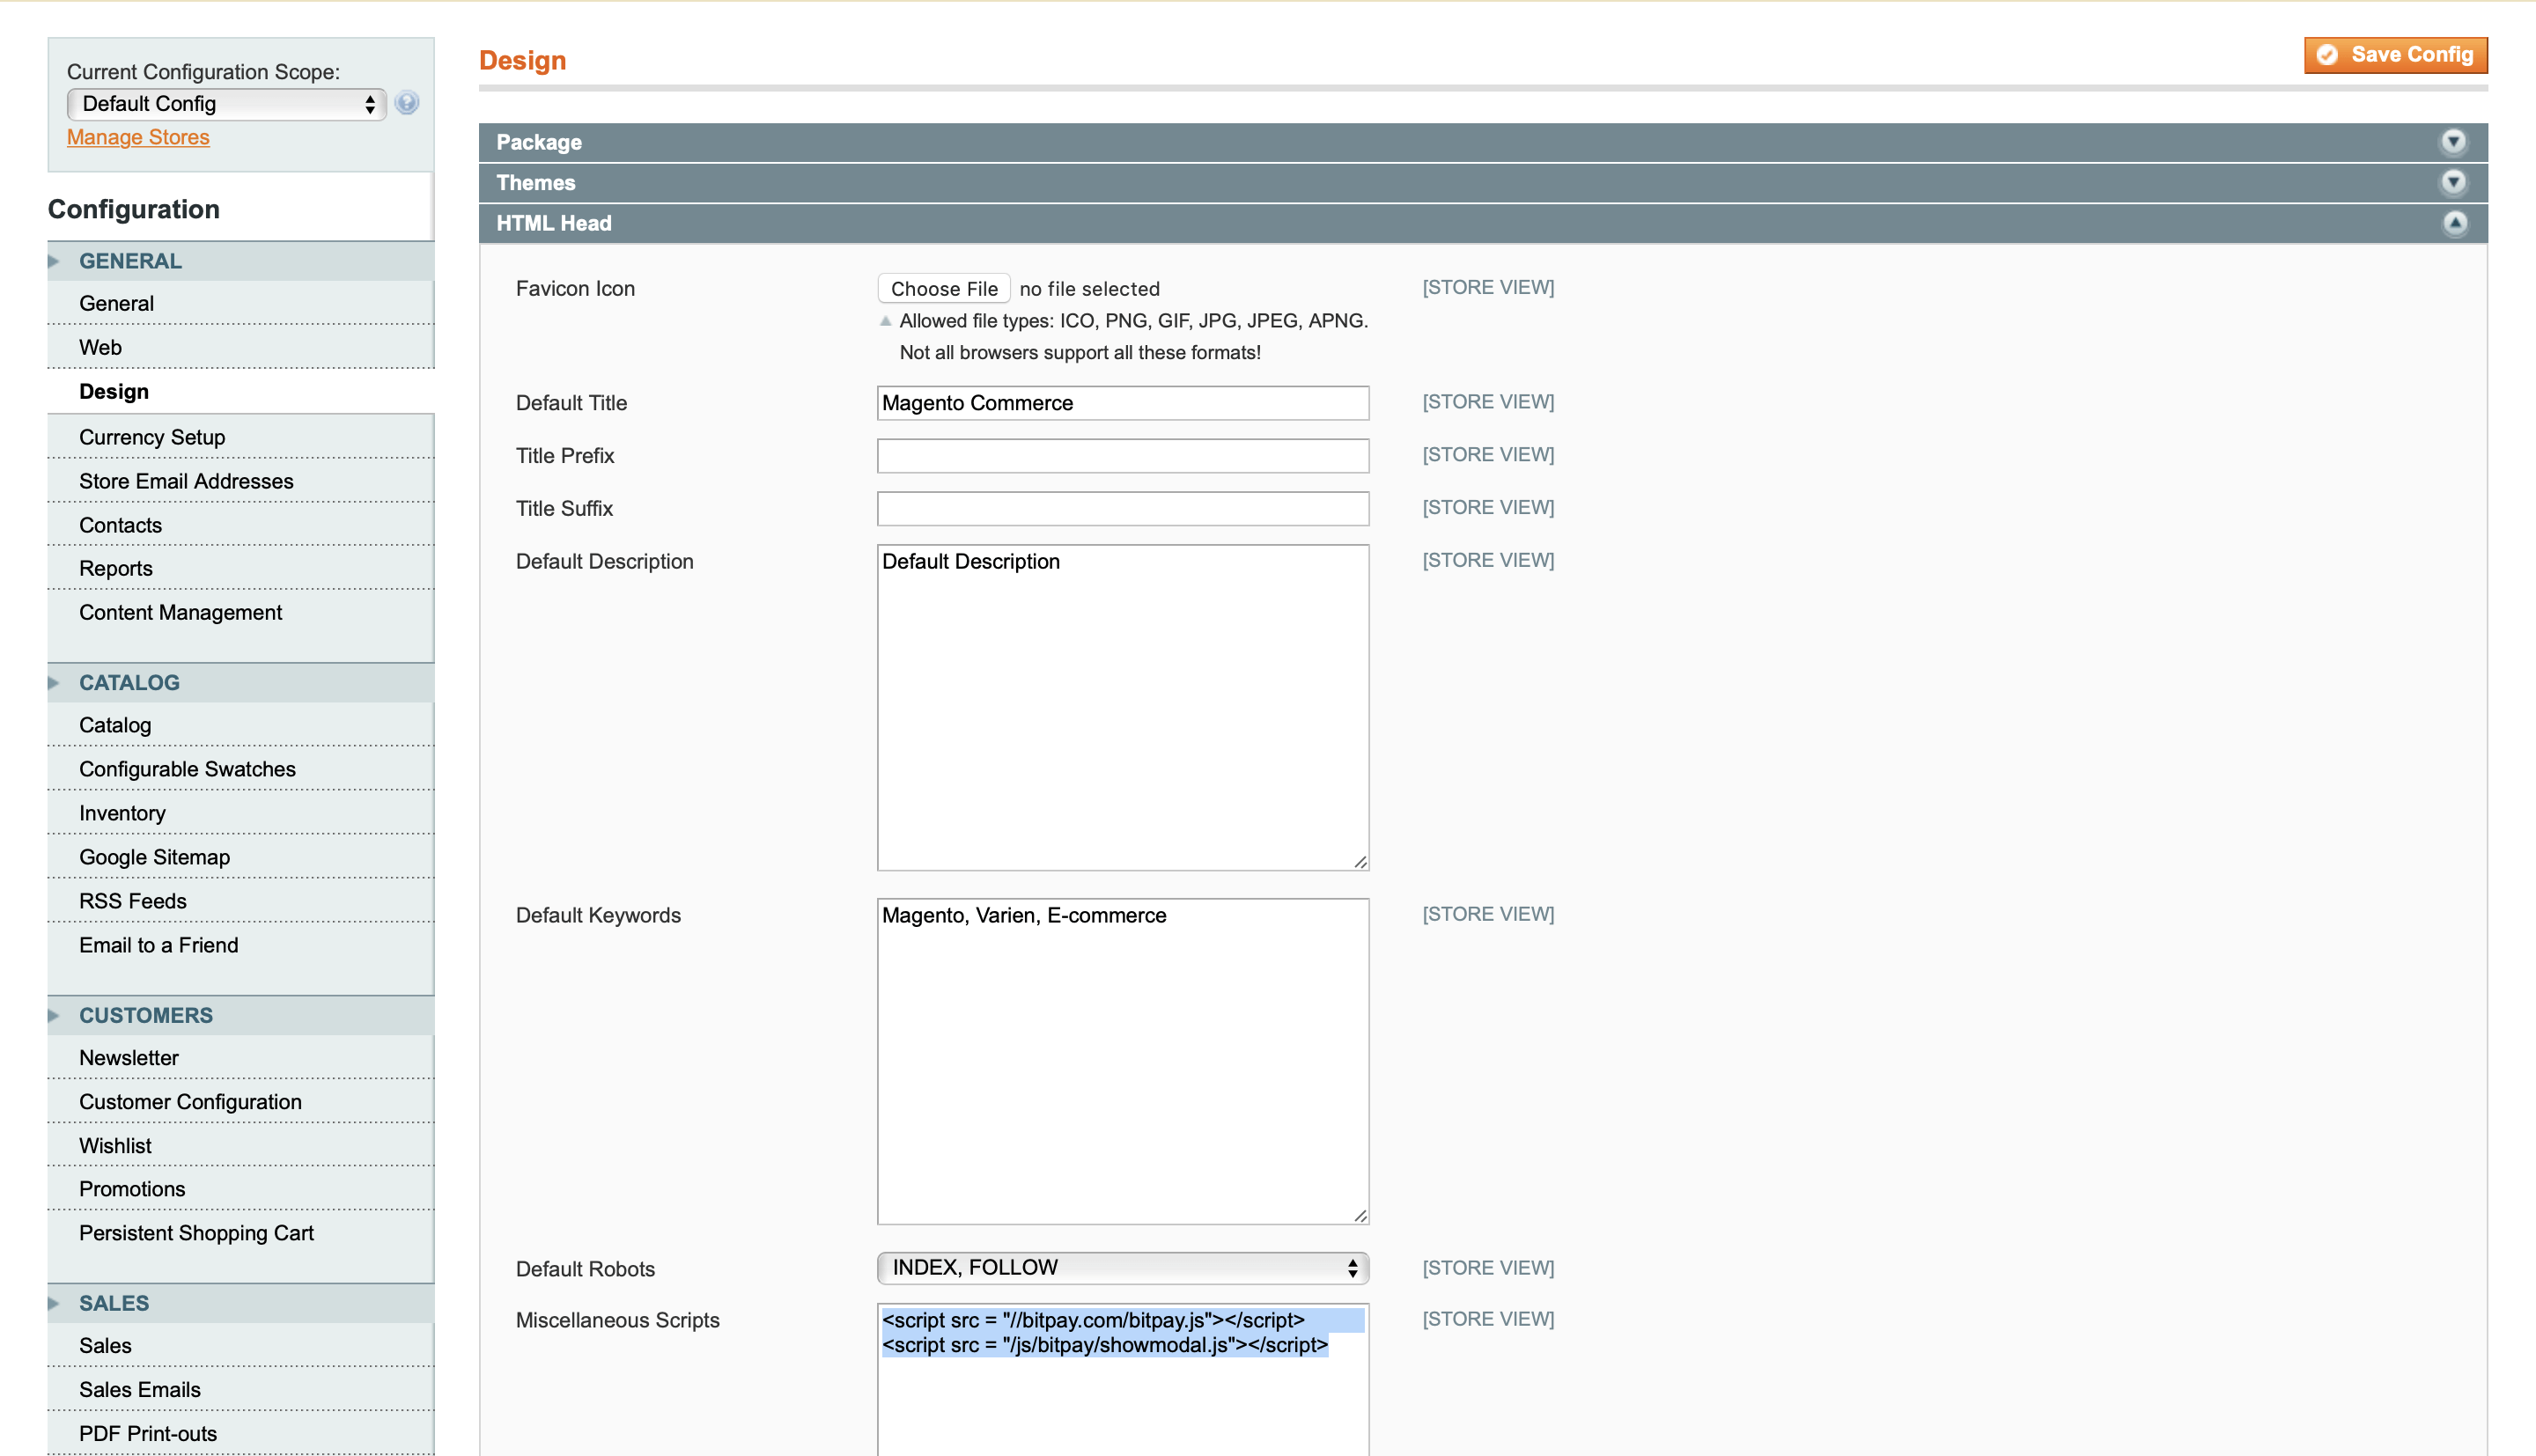
Task: Click the Default Keywords textarea resize handle
Action: pyautogui.click(x=1360, y=1216)
